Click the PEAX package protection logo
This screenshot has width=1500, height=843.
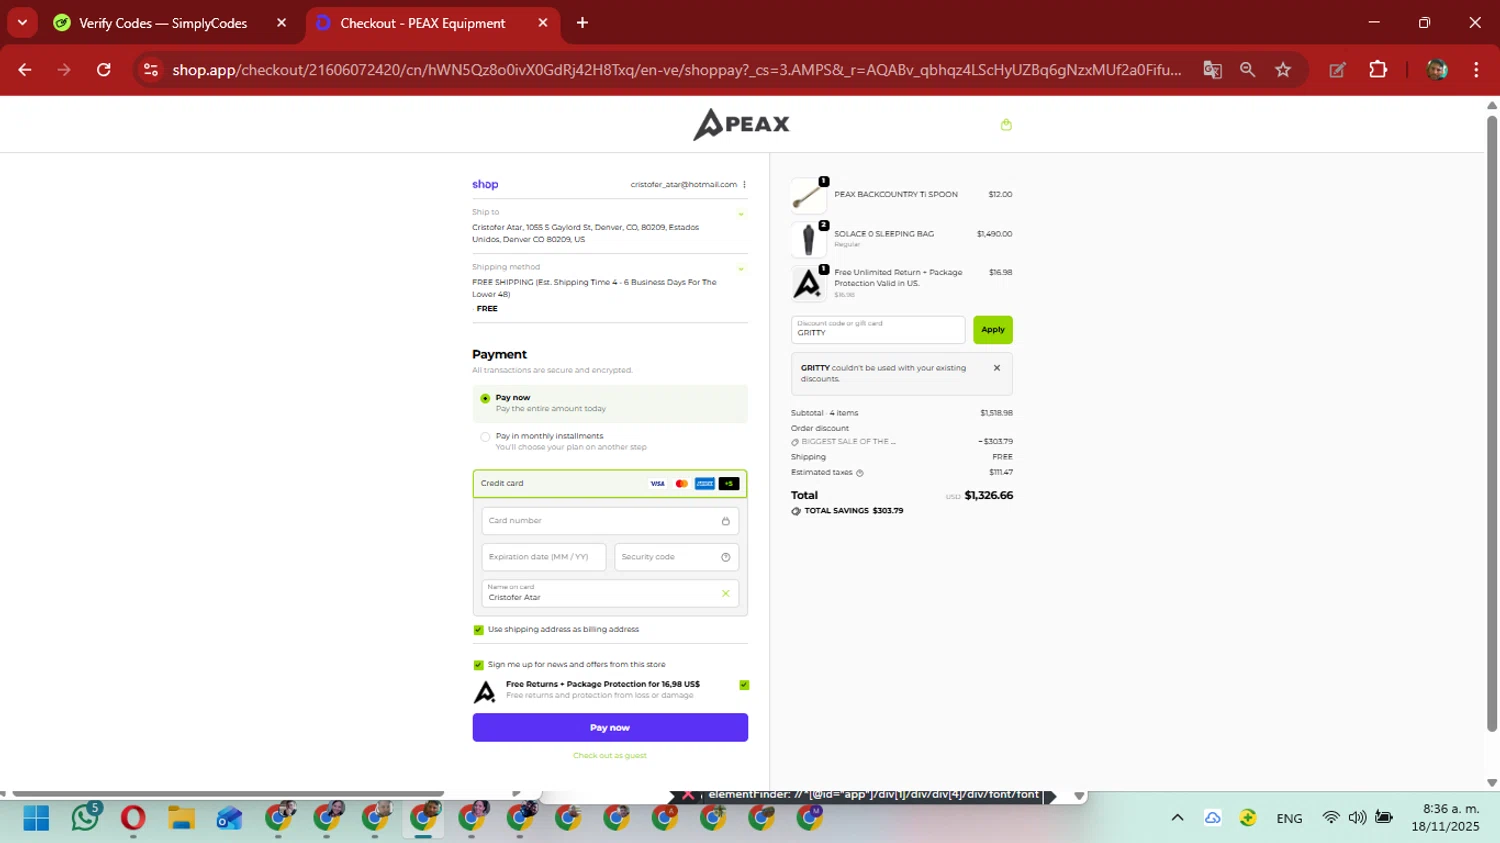(484, 691)
